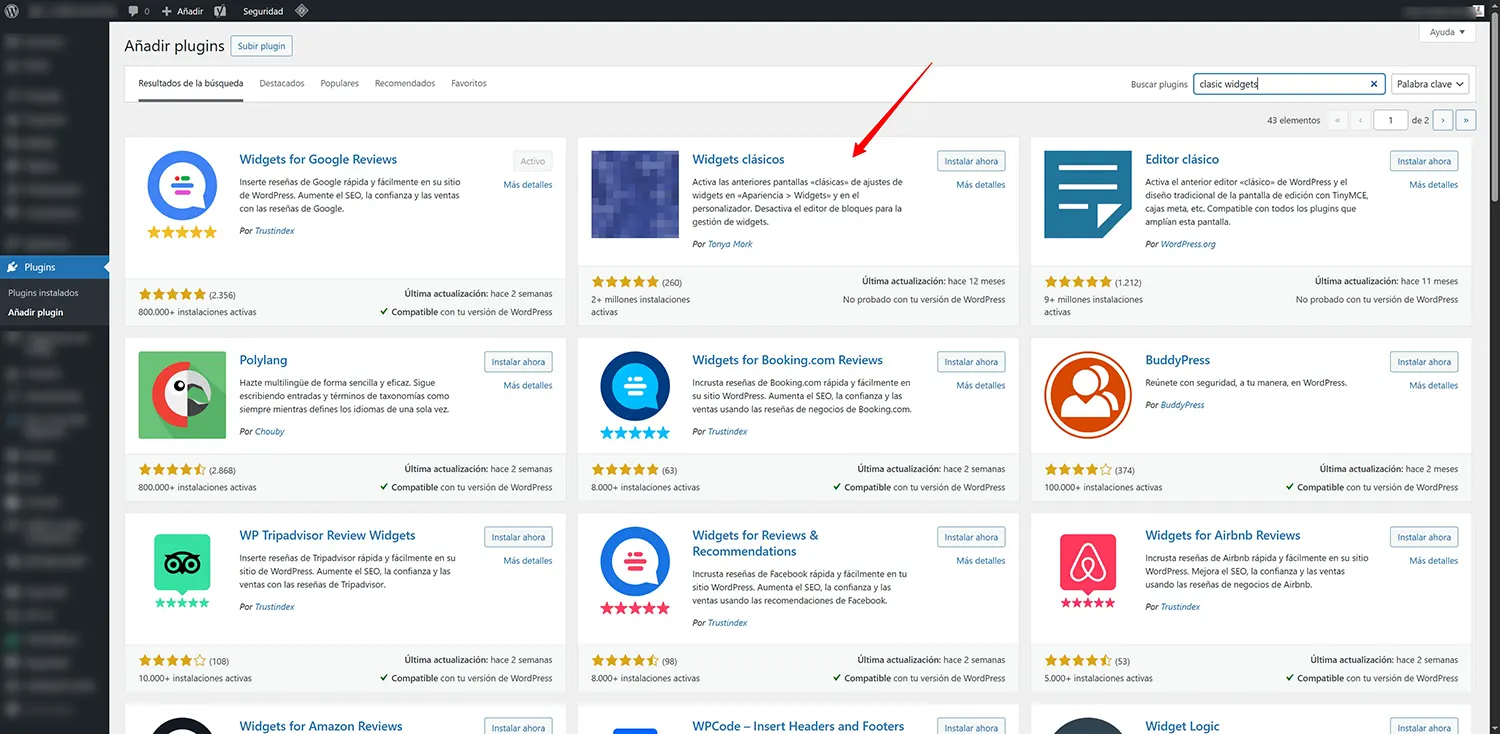Open the Palabra clave search type dropdown
The height and width of the screenshot is (734, 1500).
coord(1430,84)
